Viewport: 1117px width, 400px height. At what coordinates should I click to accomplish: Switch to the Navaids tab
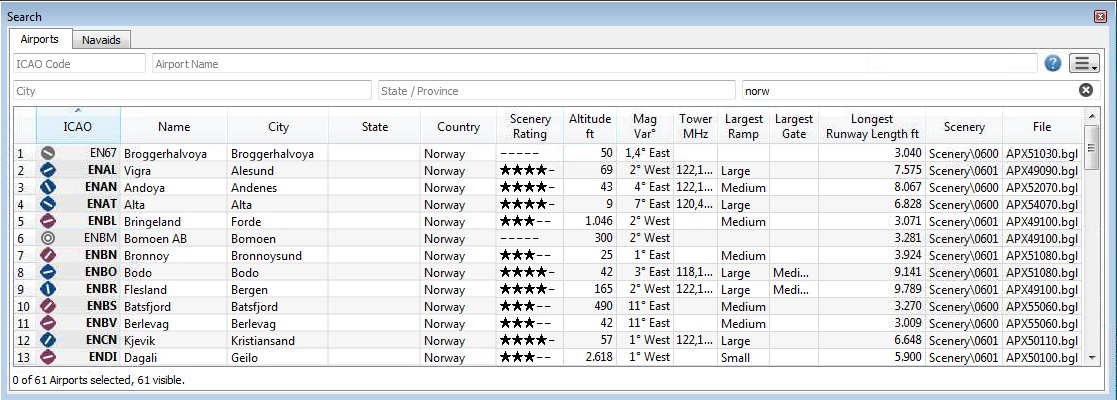click(x=101, y=40)
